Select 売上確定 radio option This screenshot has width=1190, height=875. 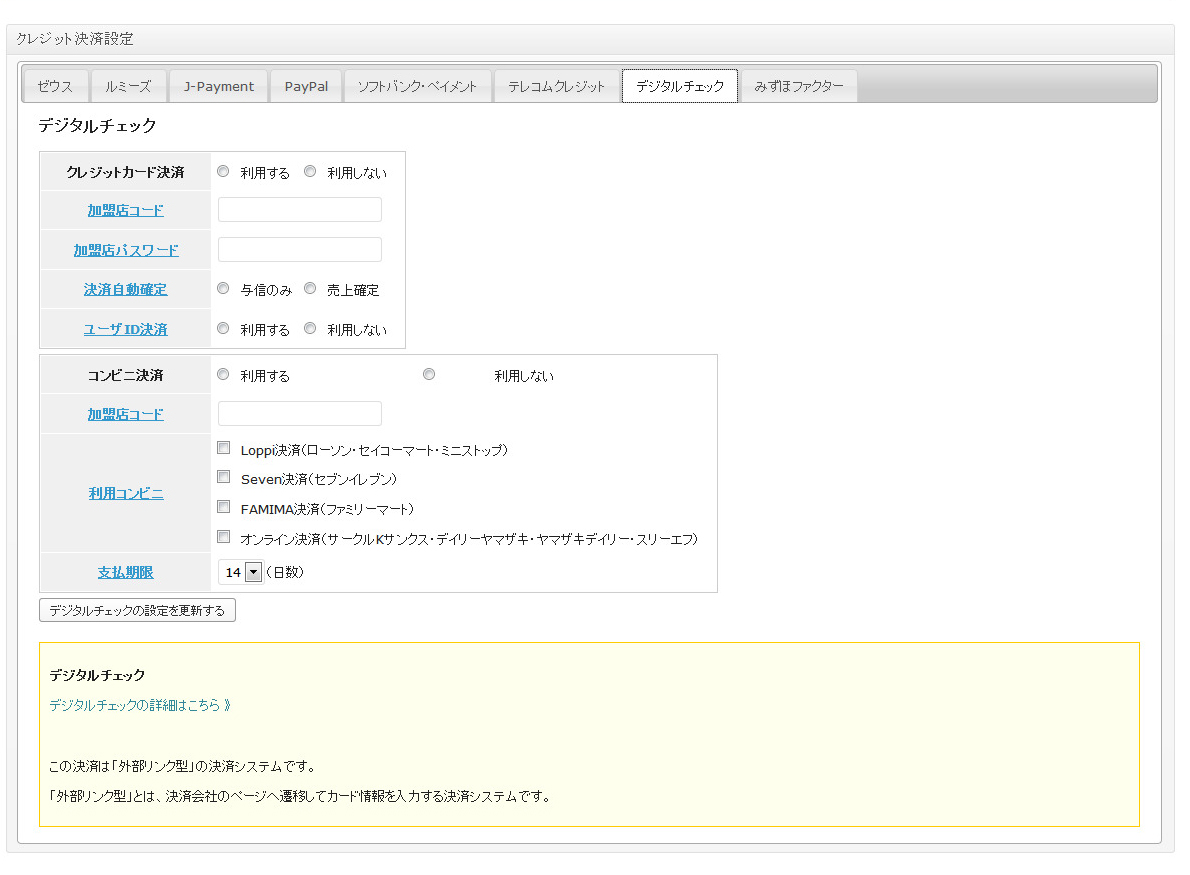tap(310, 289)
